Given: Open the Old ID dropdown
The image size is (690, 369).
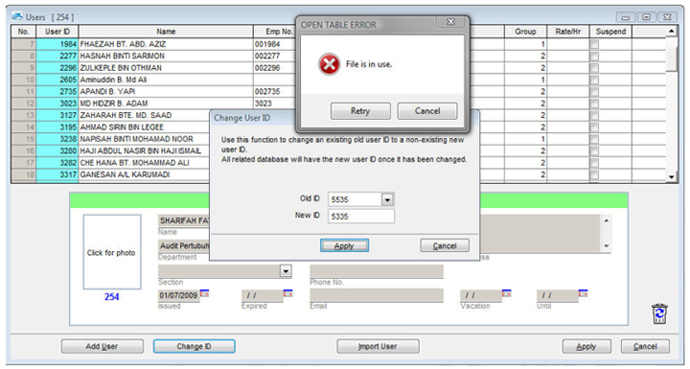Looking at the screenshot, I should (387, 200).
